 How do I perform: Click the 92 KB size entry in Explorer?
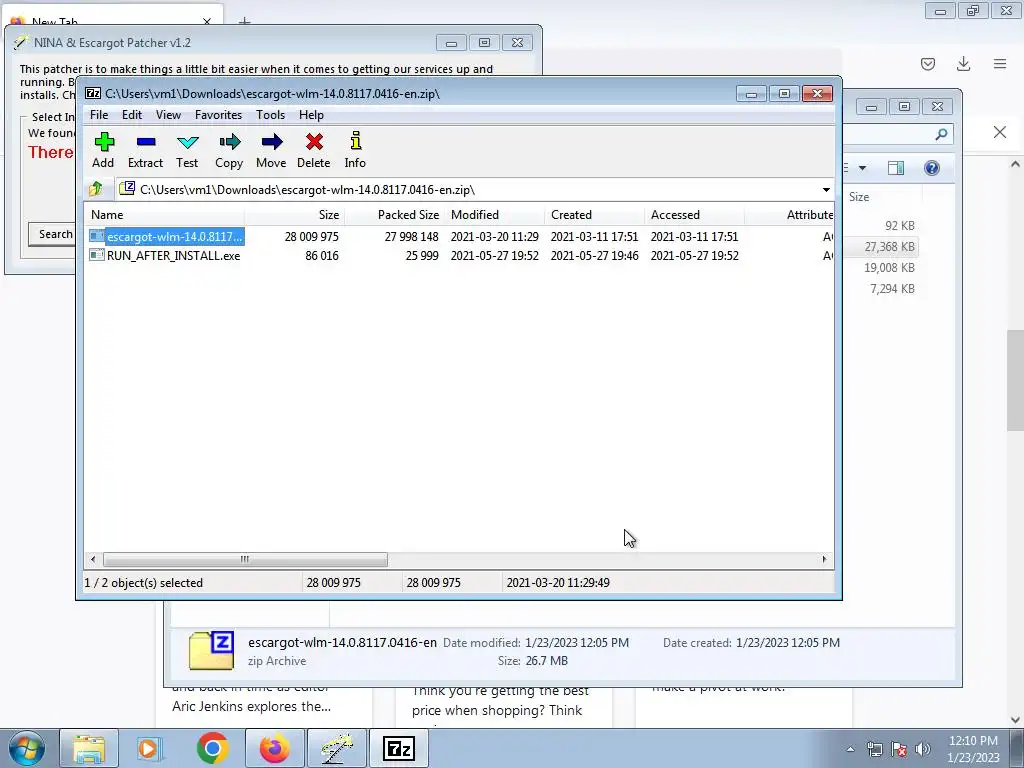tap(899, 226)
